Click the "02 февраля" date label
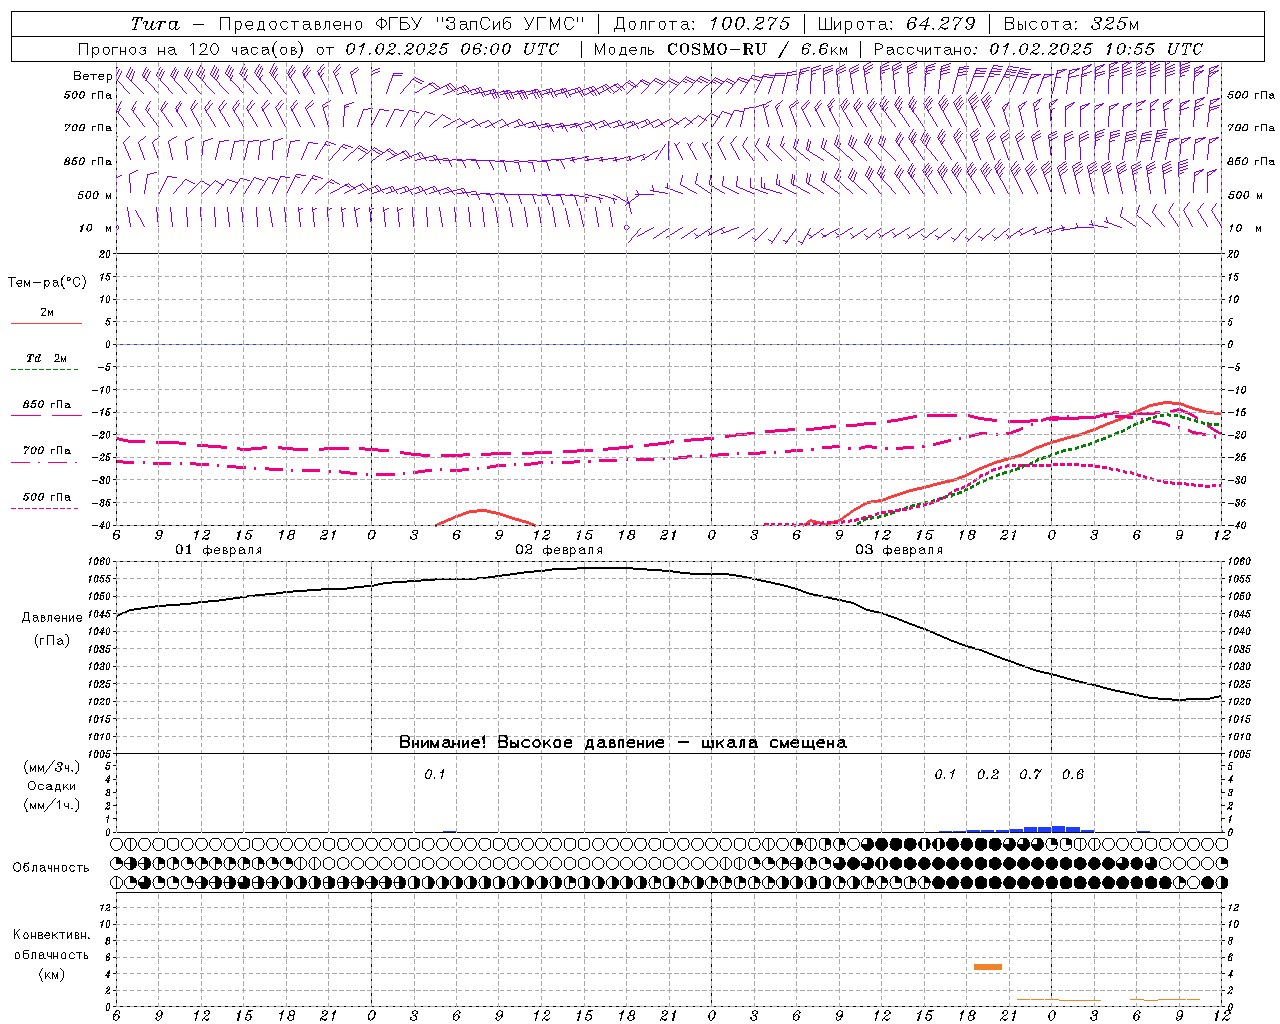1280x1024 pixels. [559, 550]
